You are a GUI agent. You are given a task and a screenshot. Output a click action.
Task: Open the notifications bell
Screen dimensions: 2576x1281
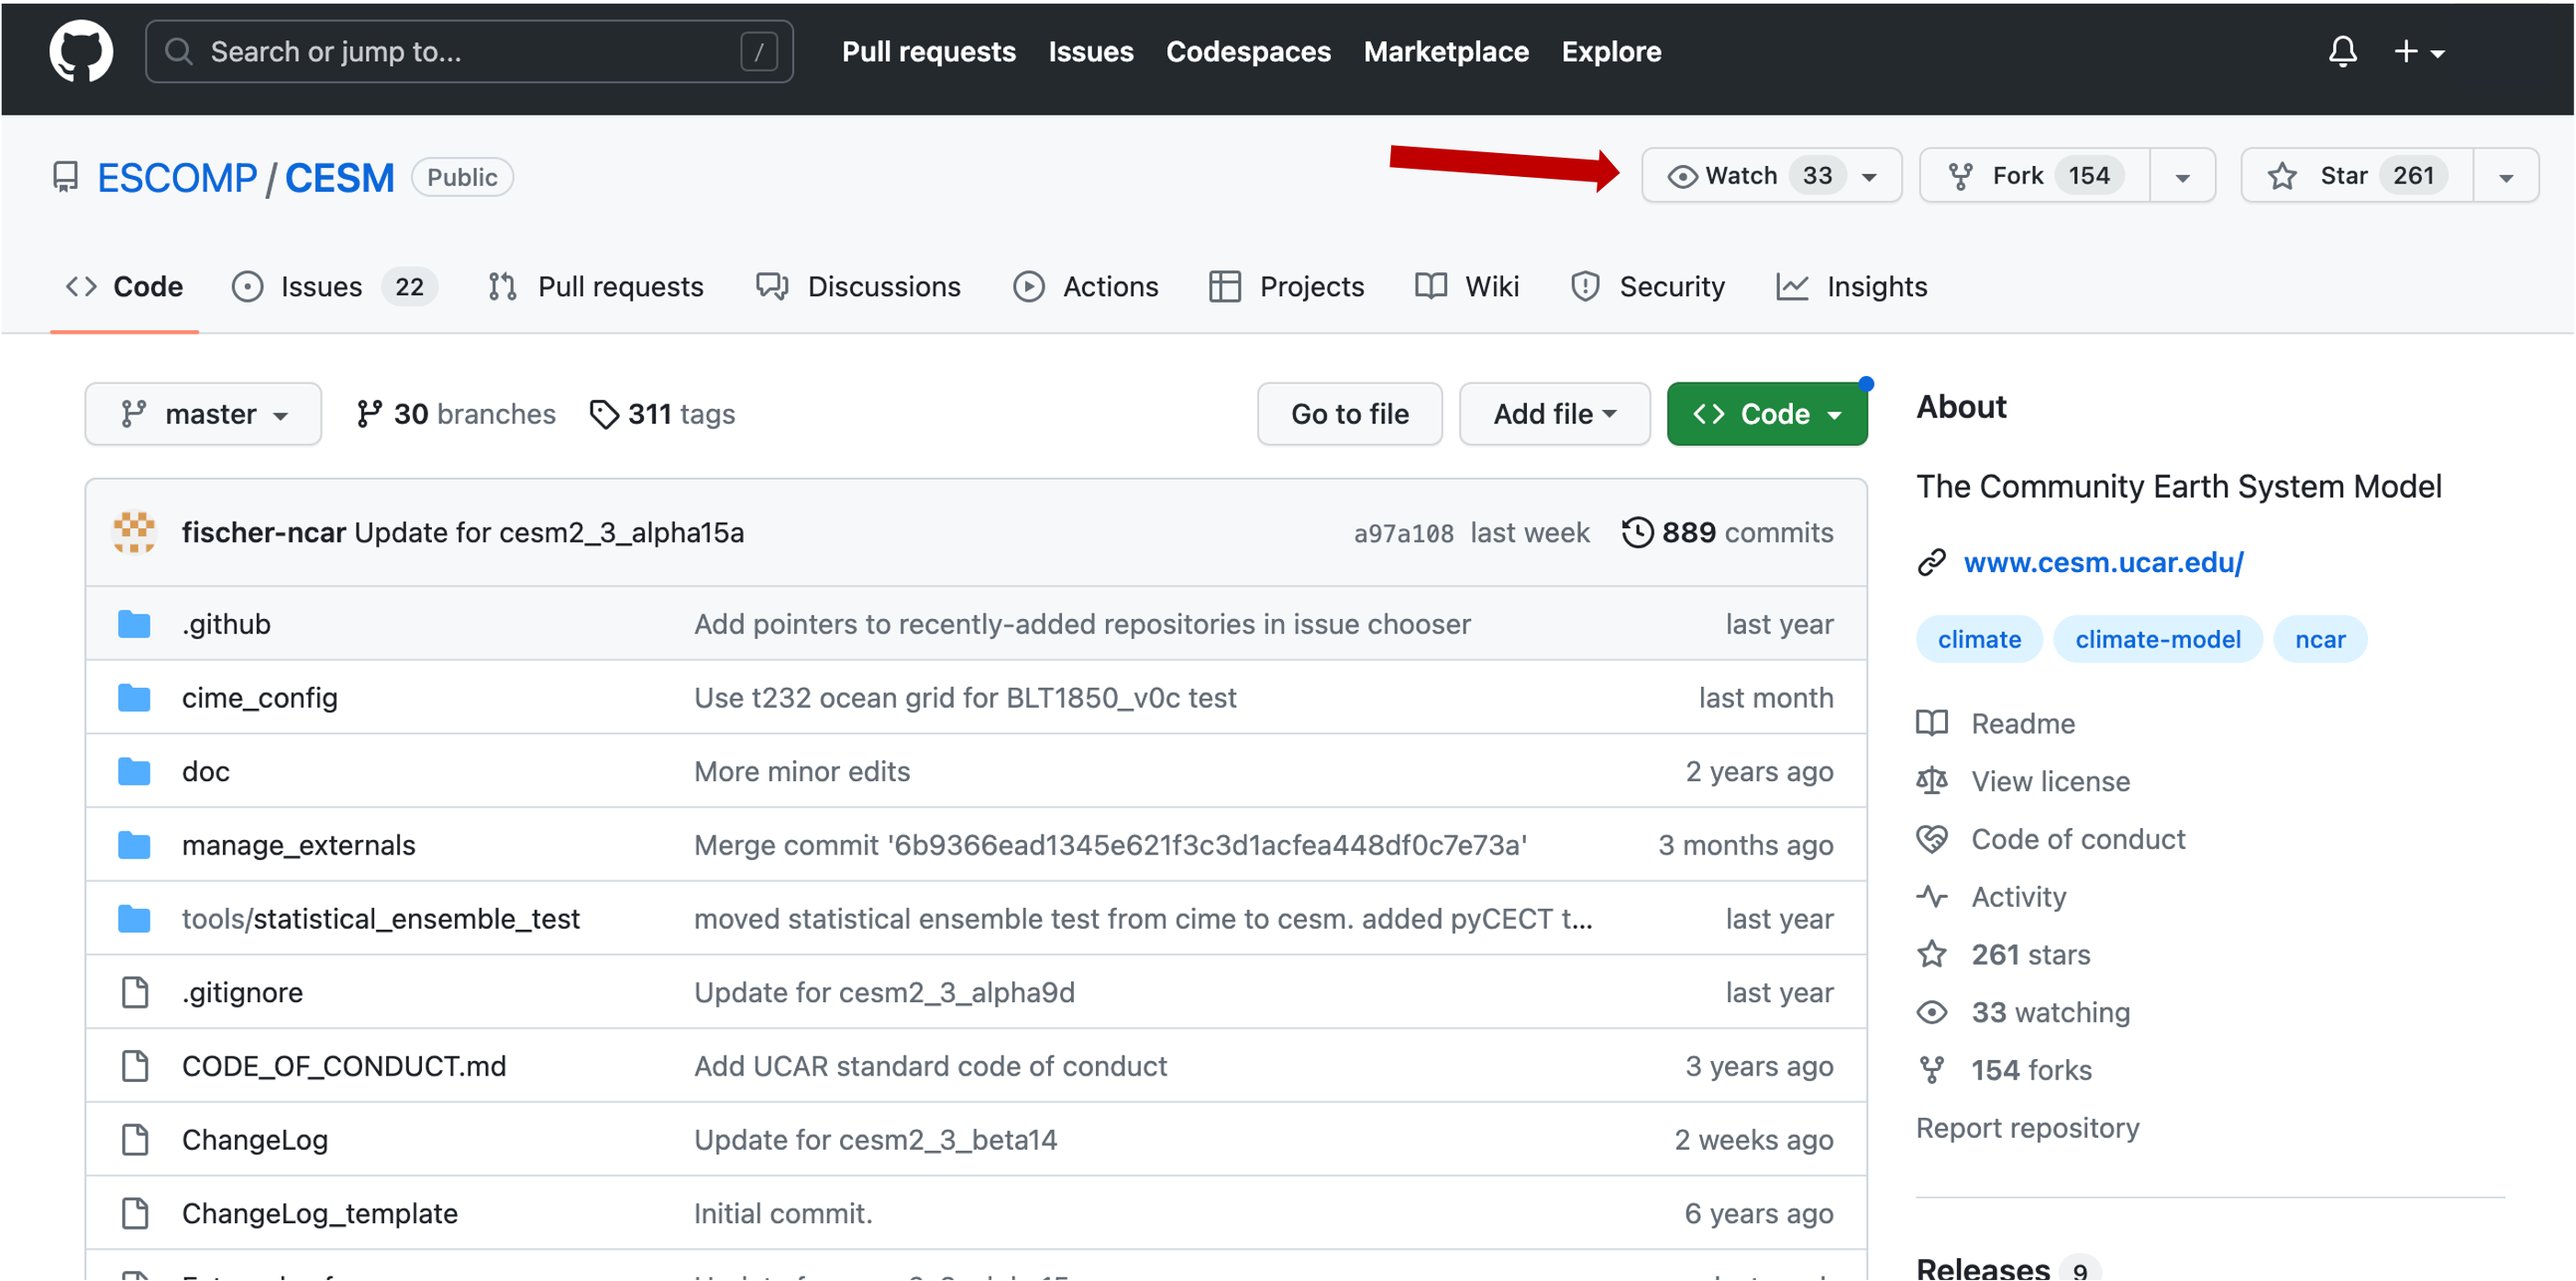click(x=2342, y=51)
